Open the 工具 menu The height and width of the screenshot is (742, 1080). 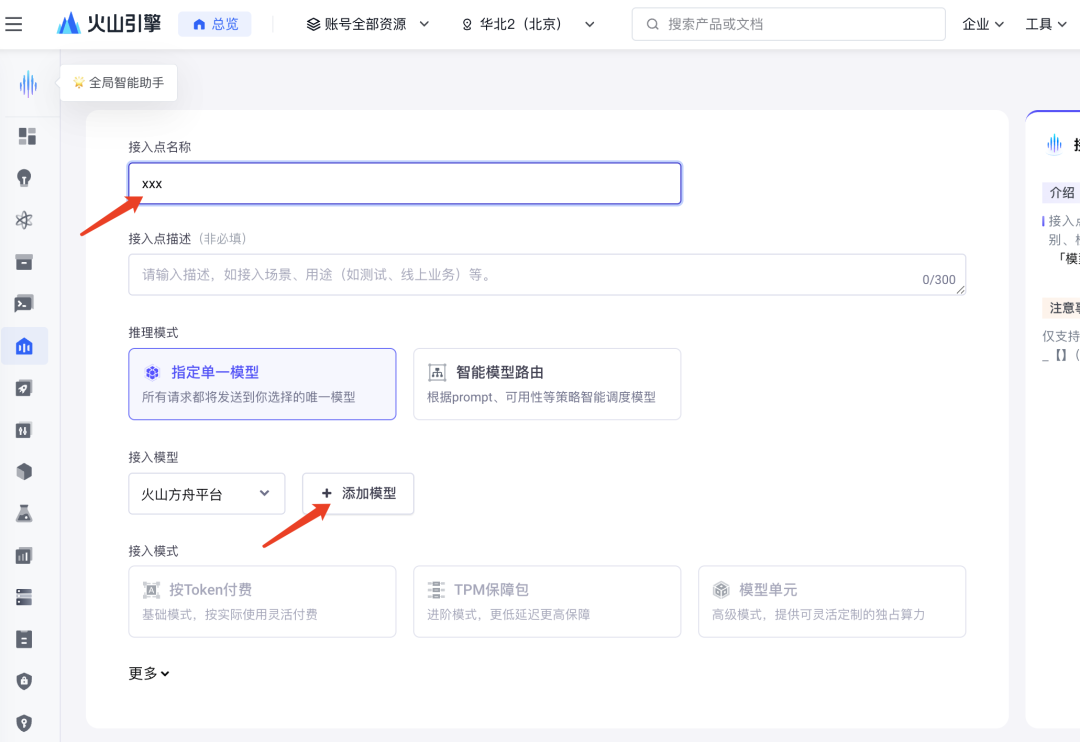click(1046, 24)
